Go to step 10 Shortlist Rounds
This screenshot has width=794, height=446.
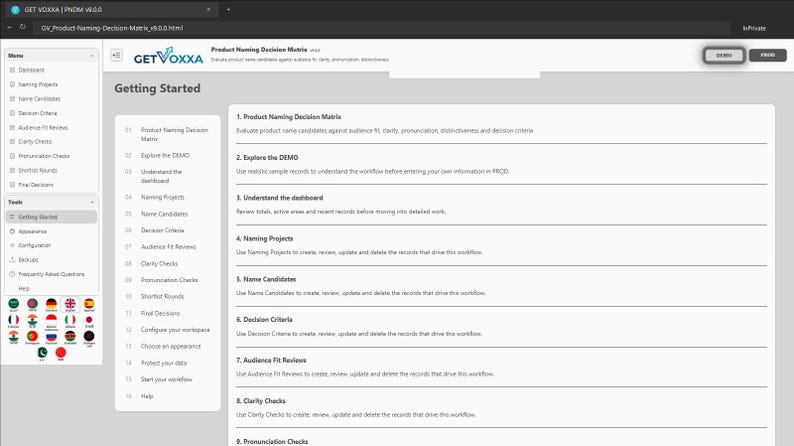click(x=168, y=297)
